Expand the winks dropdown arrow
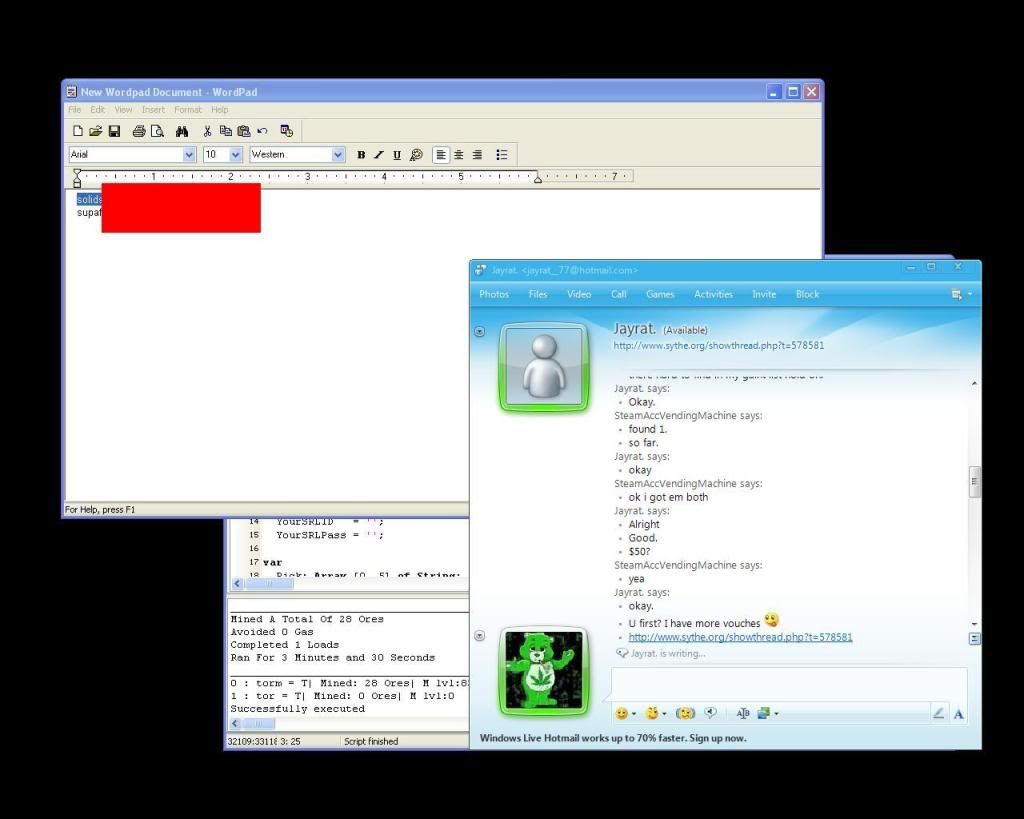The width and height of the screenshot is (1024, 819). click(664, 714)
